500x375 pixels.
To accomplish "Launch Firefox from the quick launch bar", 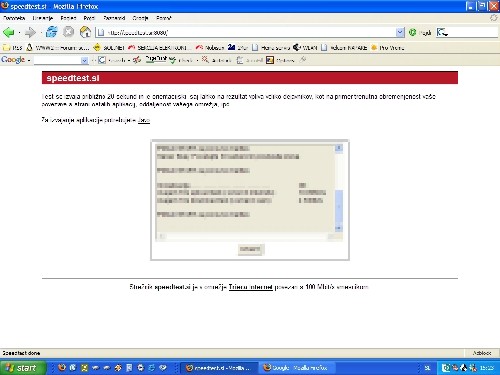I will point(62,368).
